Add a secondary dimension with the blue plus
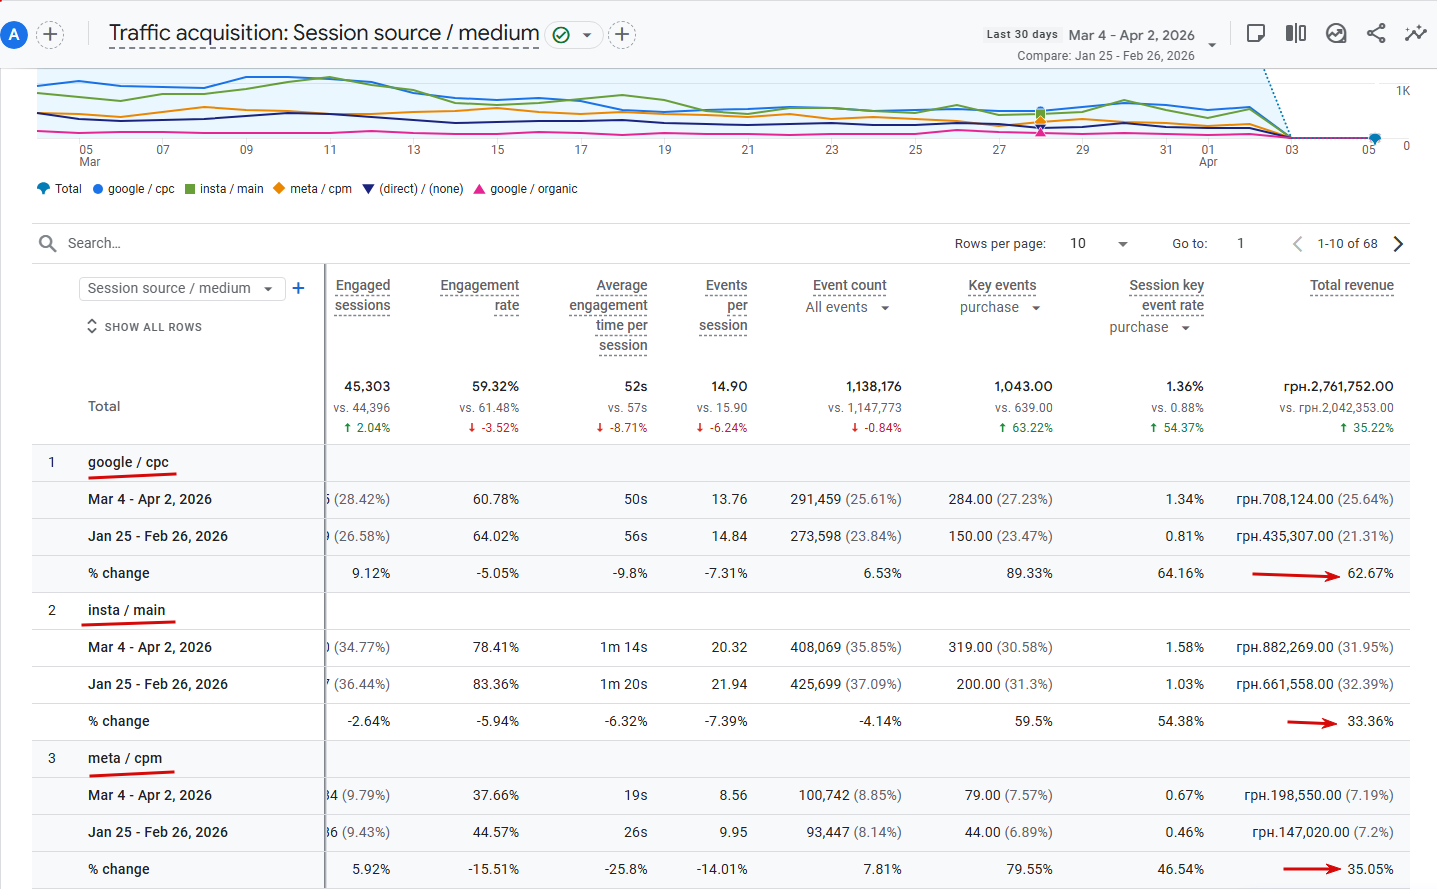Screen dimensions: 1437x889 point(298,288)
